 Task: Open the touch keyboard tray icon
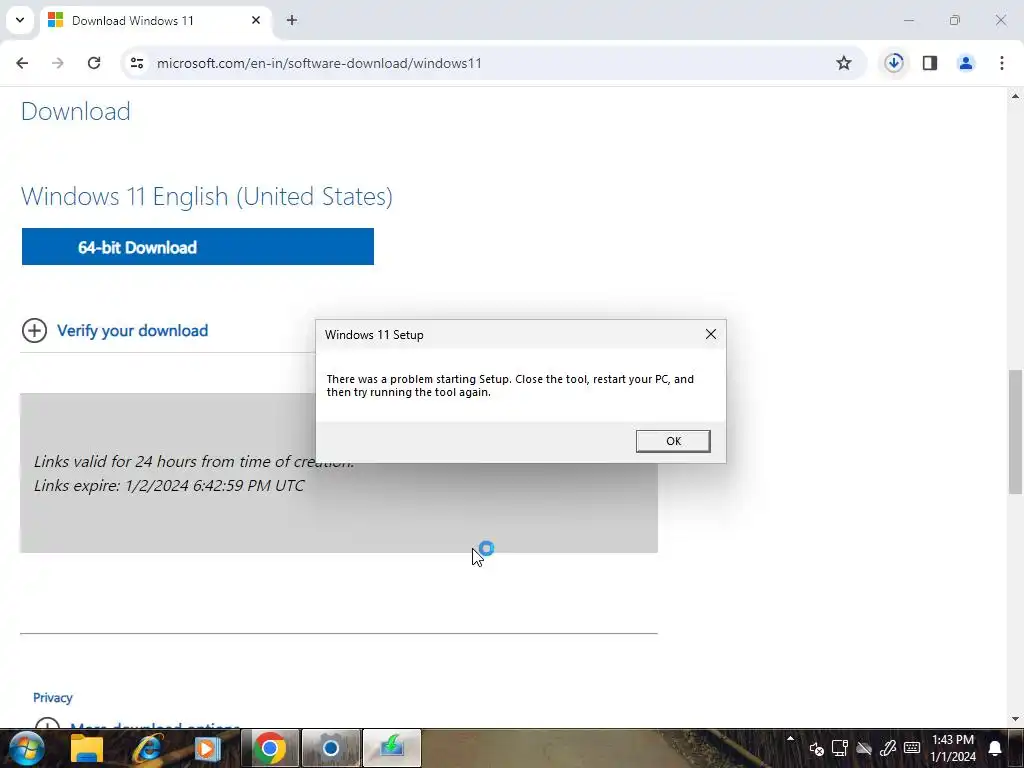tap(912, 748)
